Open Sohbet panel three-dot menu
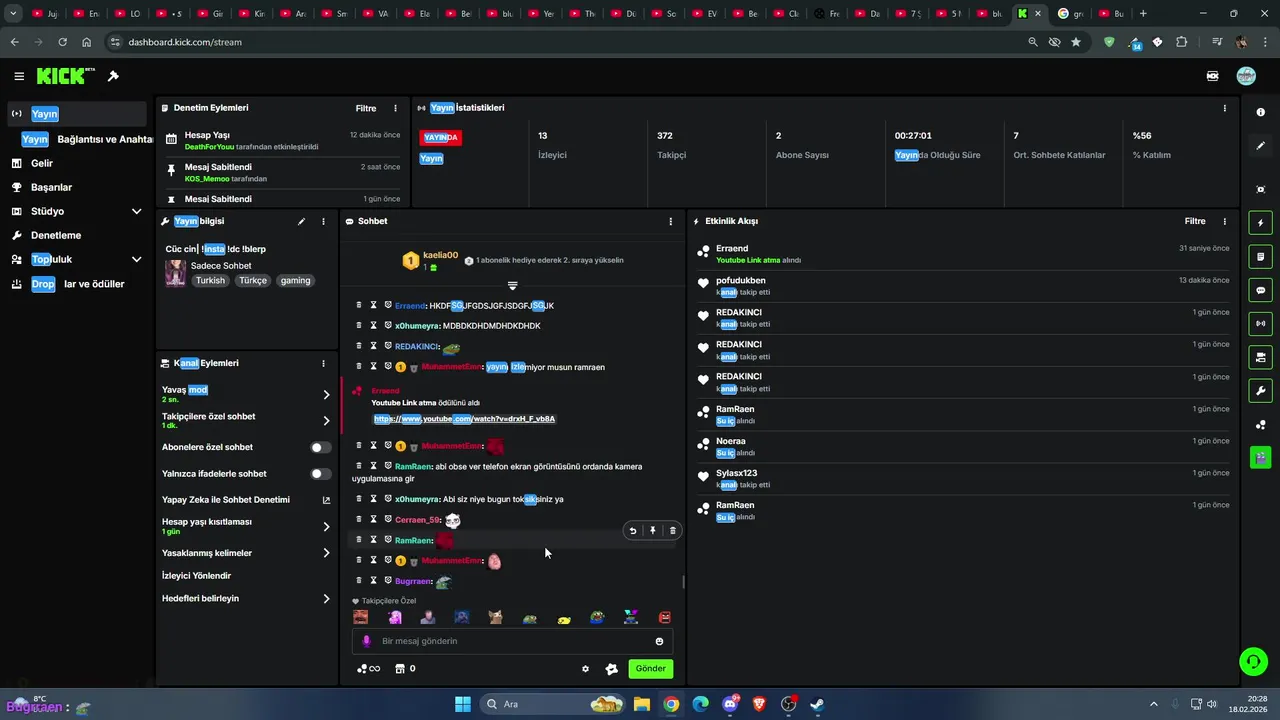Viewport: 1280px width, 720px height. pyautogui.click(x=670, y=222)
